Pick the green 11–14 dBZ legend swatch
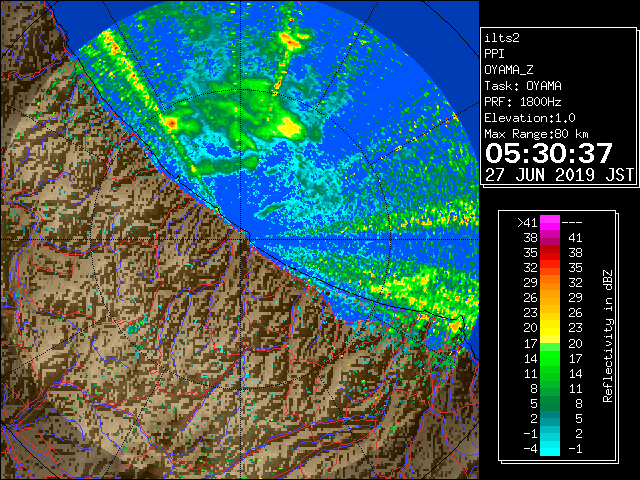This screenshot has height=480, width=640. (550, 373)
